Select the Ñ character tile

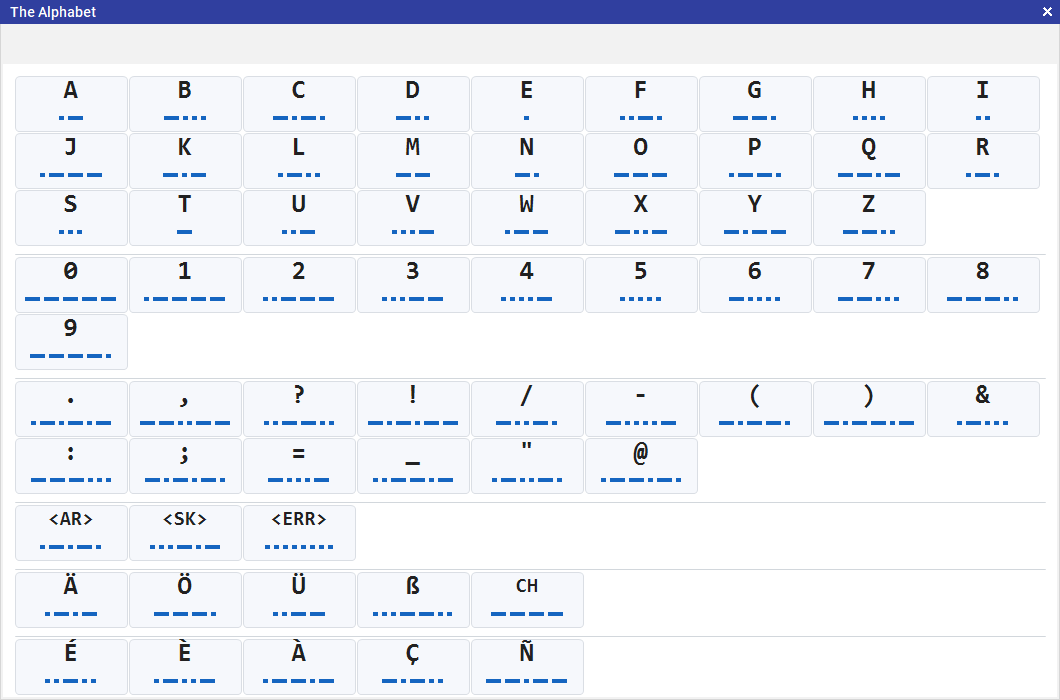(x=527, y=667)
